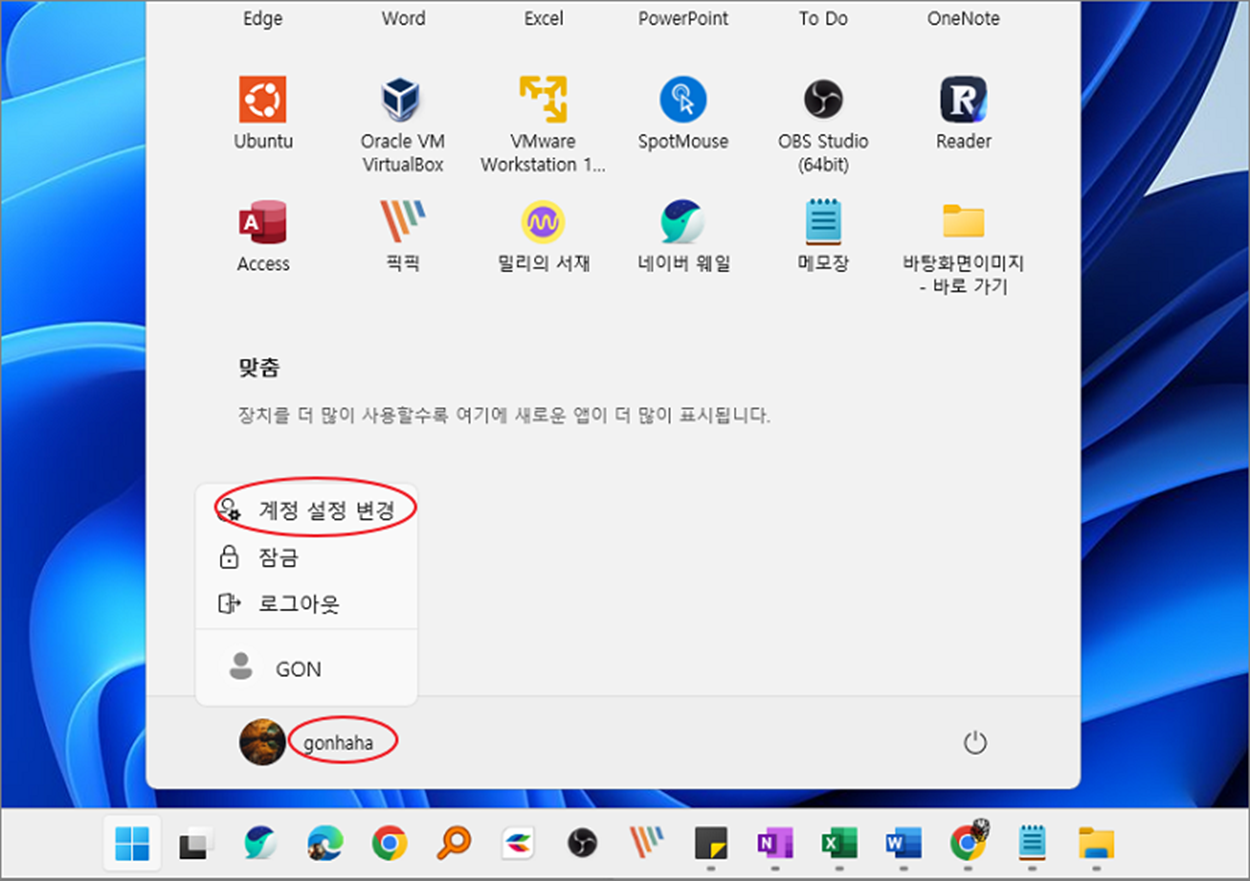The image size is (1250, 881).
Task: Switch to Word on the taskbar
Action: pos(903,845)
